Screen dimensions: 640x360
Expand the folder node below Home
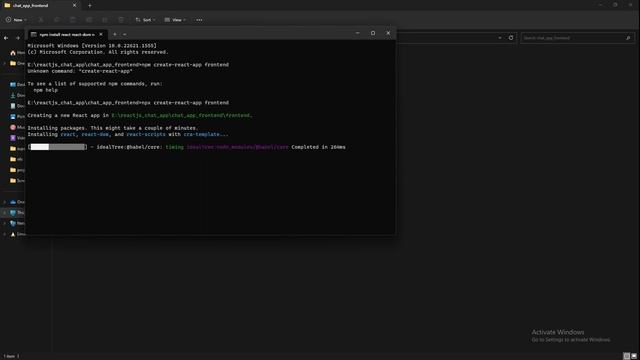4,63
